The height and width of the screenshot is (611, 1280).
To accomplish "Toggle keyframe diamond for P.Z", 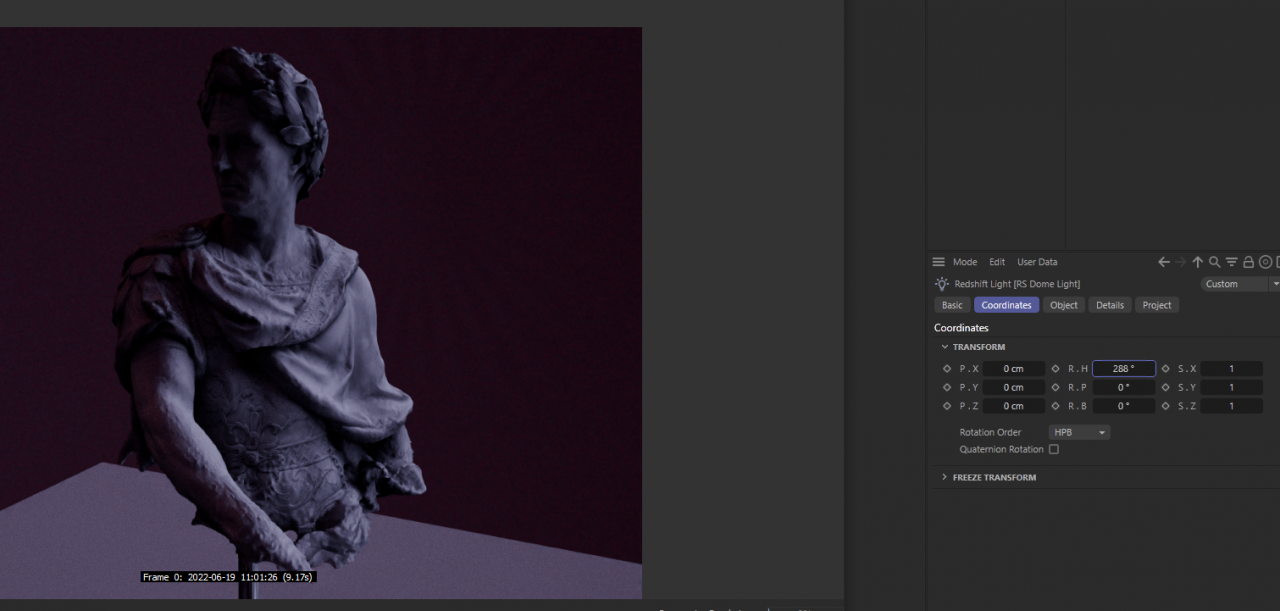I will 947,406.
